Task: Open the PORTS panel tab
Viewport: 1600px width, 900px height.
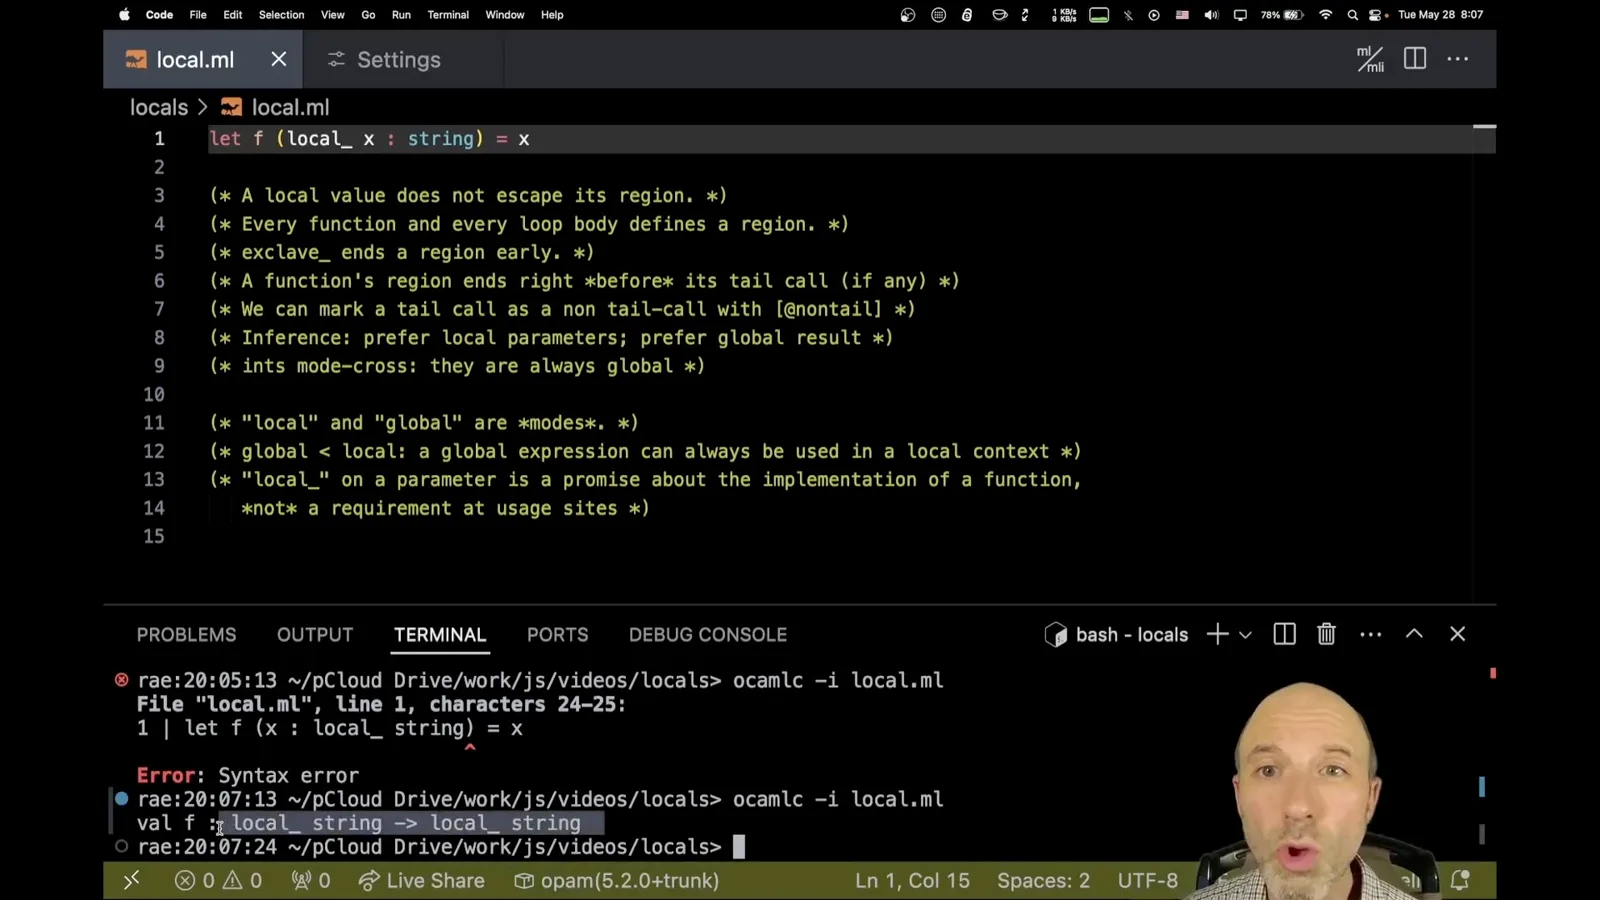Action: pos(558,635)
